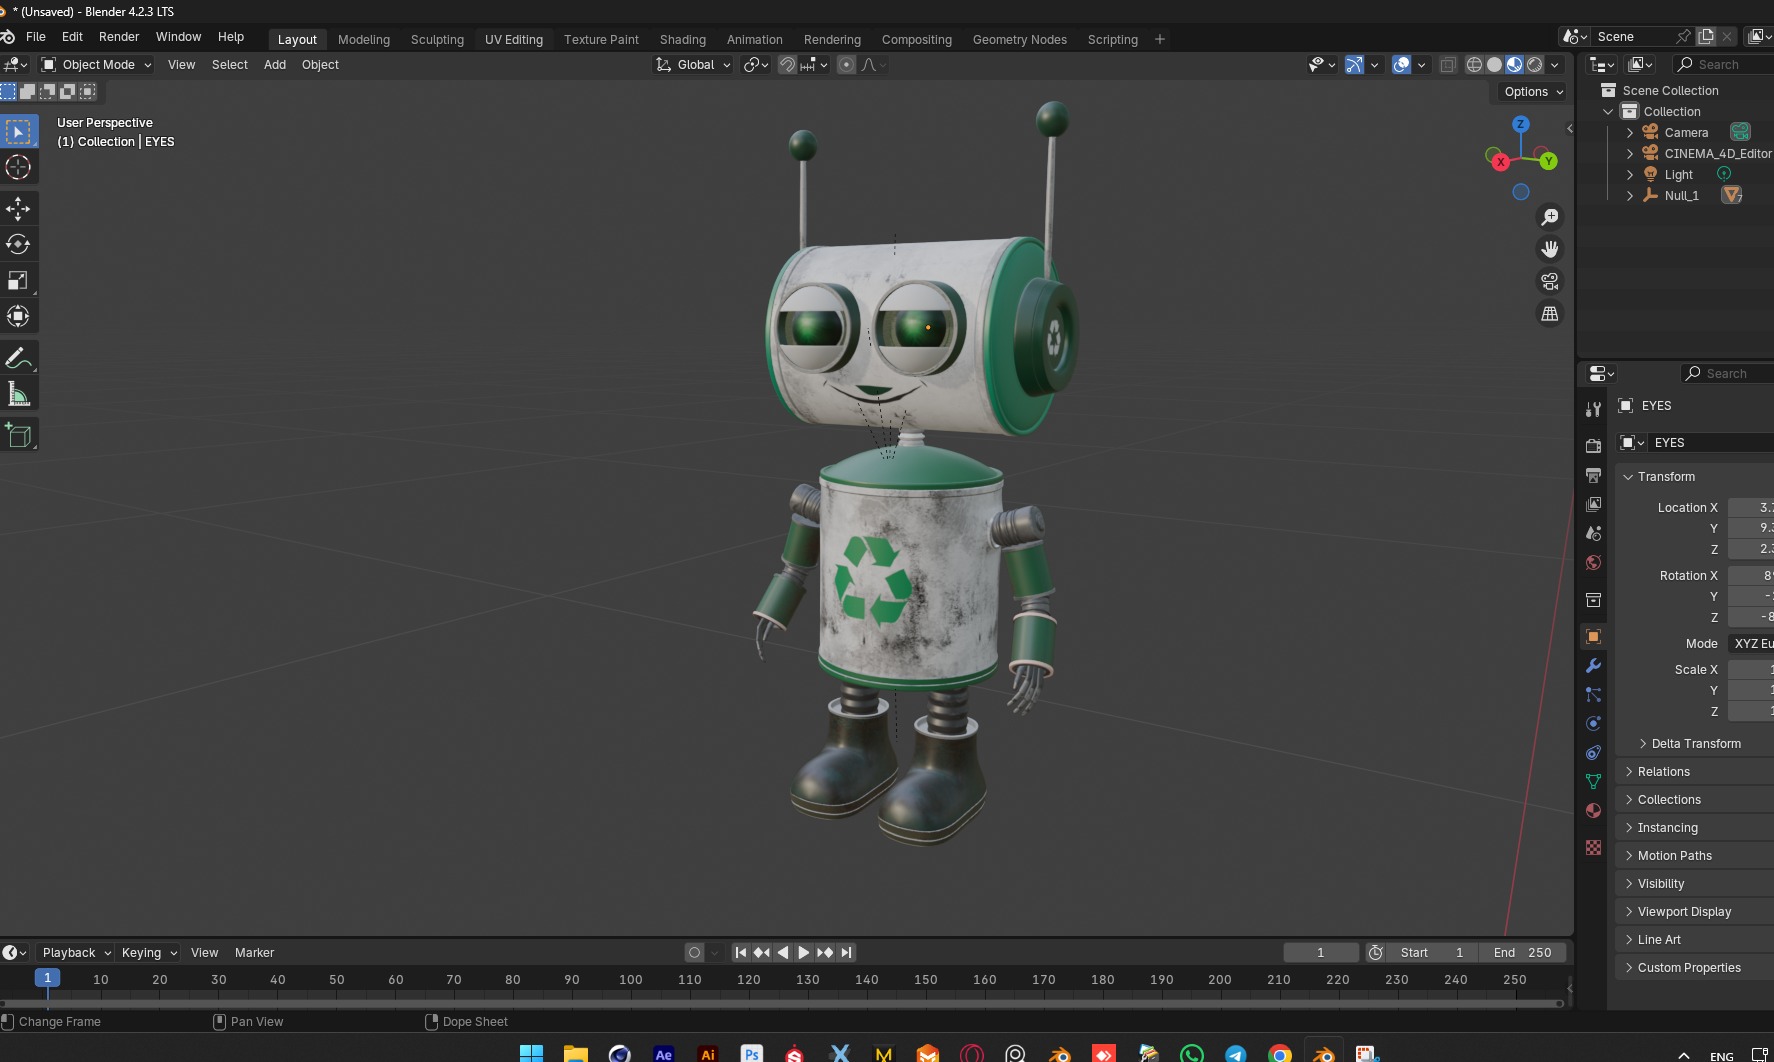Viewport: 1774px width, 1062px height.
Task: Add a new workspace with plus button
Action: pyautogui.click(x=1160, y=39)
